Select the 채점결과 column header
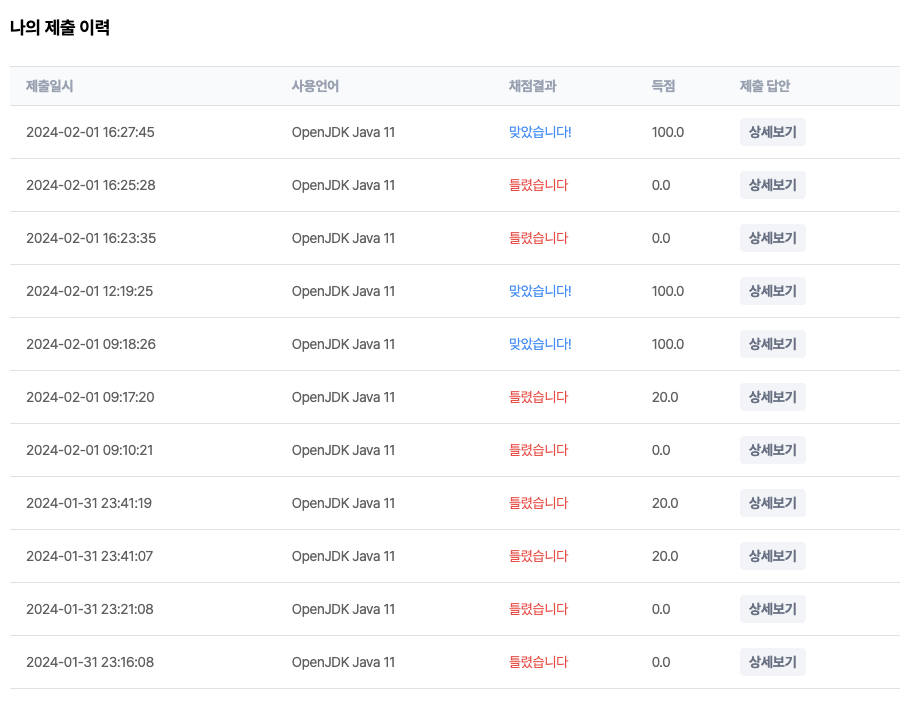 (x=532, y=86)
